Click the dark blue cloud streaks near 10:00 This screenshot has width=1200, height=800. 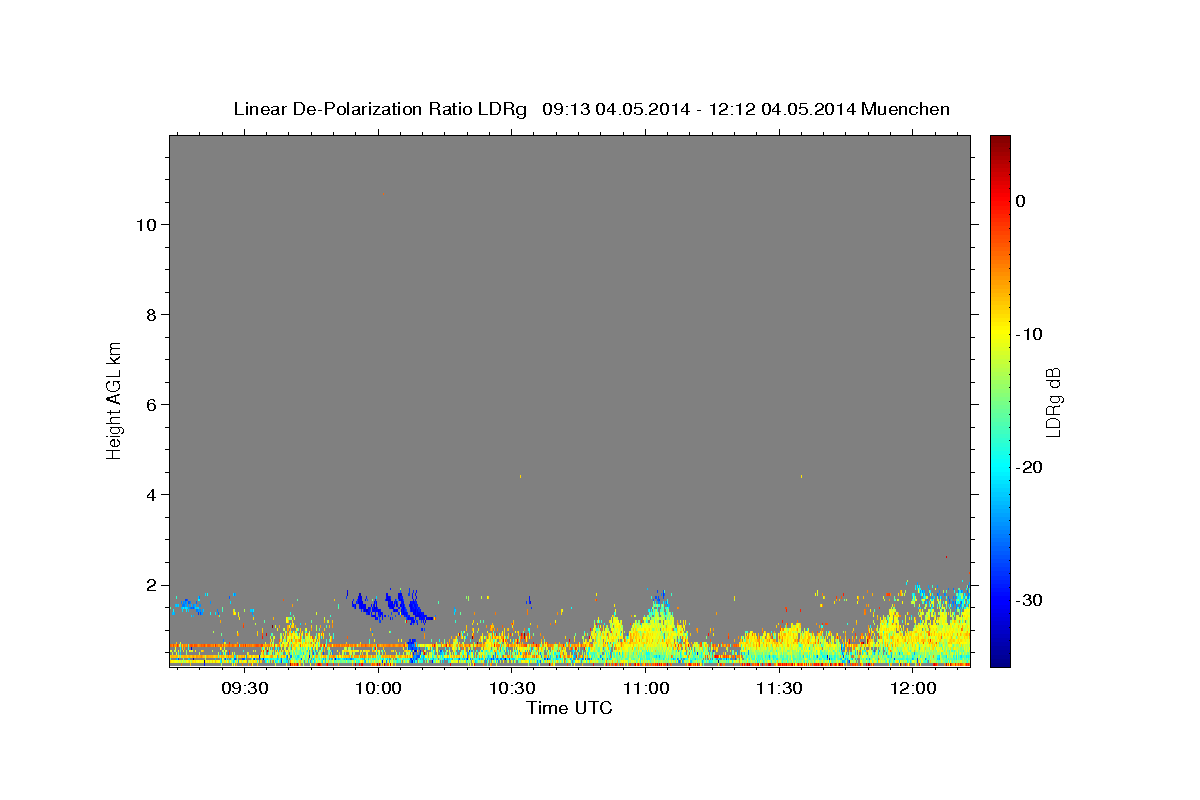pyautogui.click(x=392, y=606)
